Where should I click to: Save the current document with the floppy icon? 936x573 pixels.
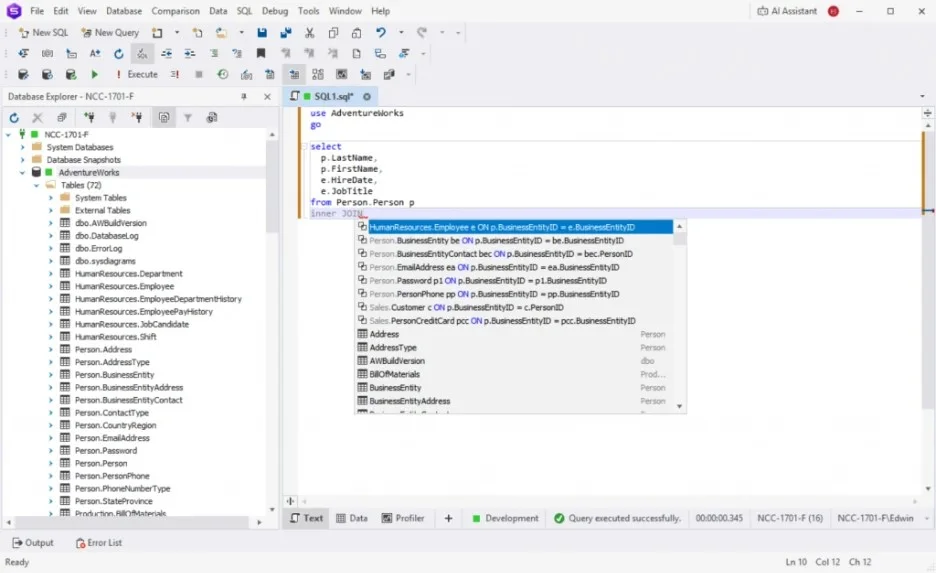262,33
